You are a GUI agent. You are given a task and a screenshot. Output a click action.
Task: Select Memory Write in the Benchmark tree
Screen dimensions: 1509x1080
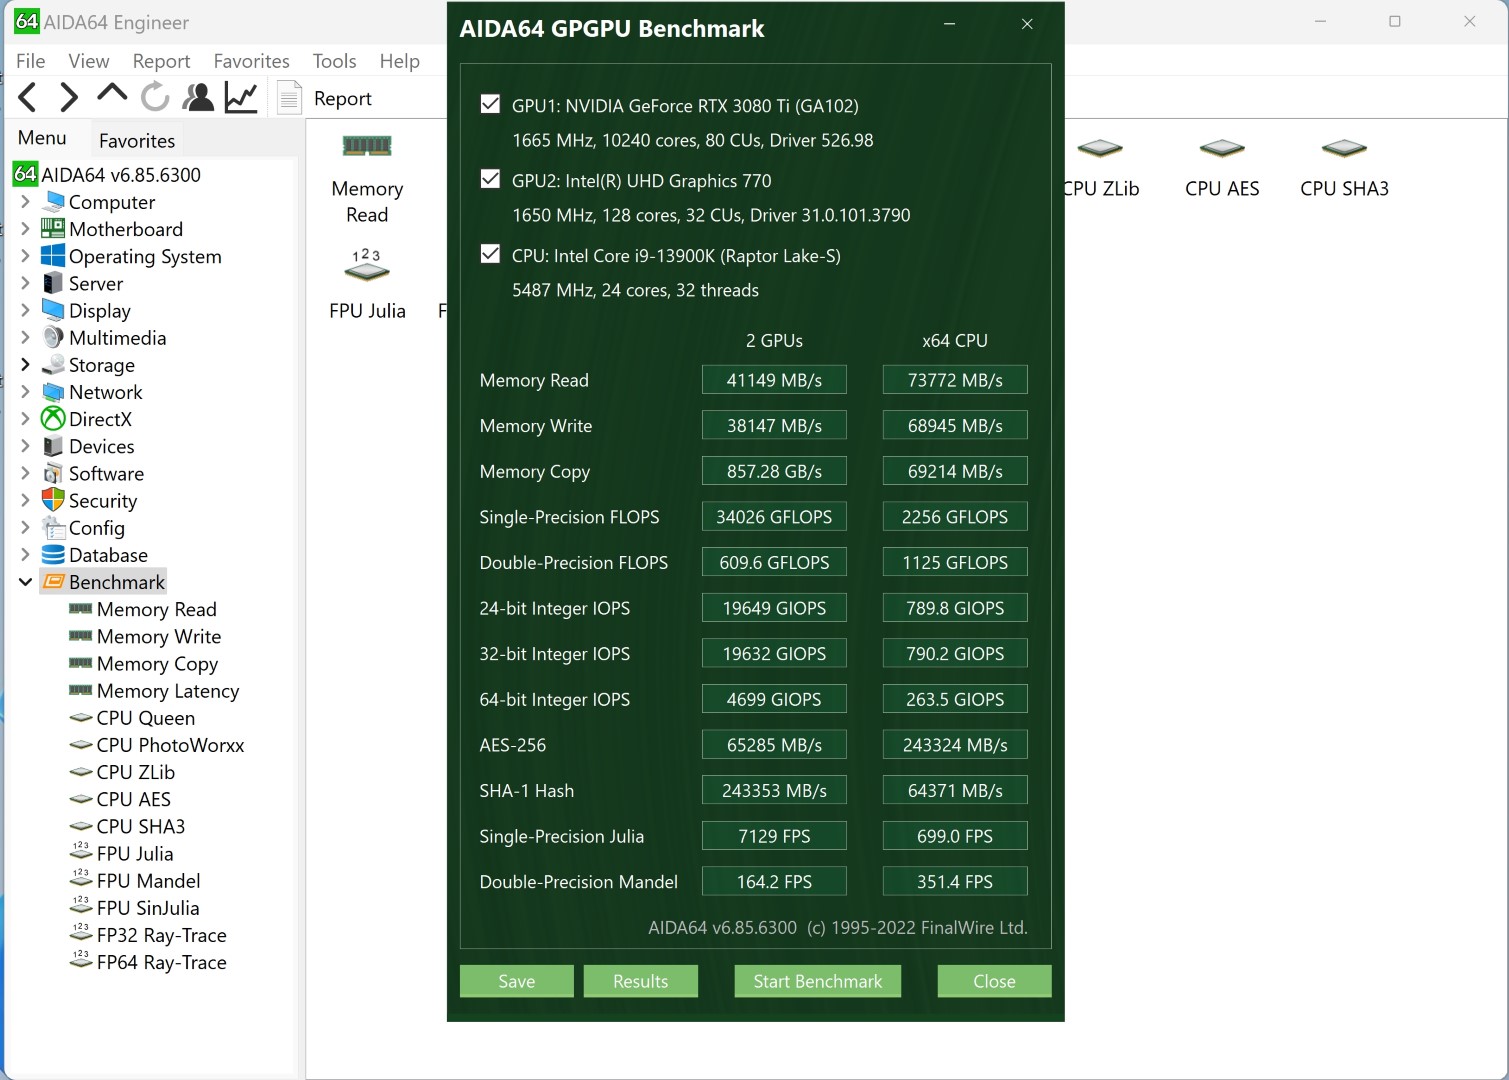tap(159, 637)
